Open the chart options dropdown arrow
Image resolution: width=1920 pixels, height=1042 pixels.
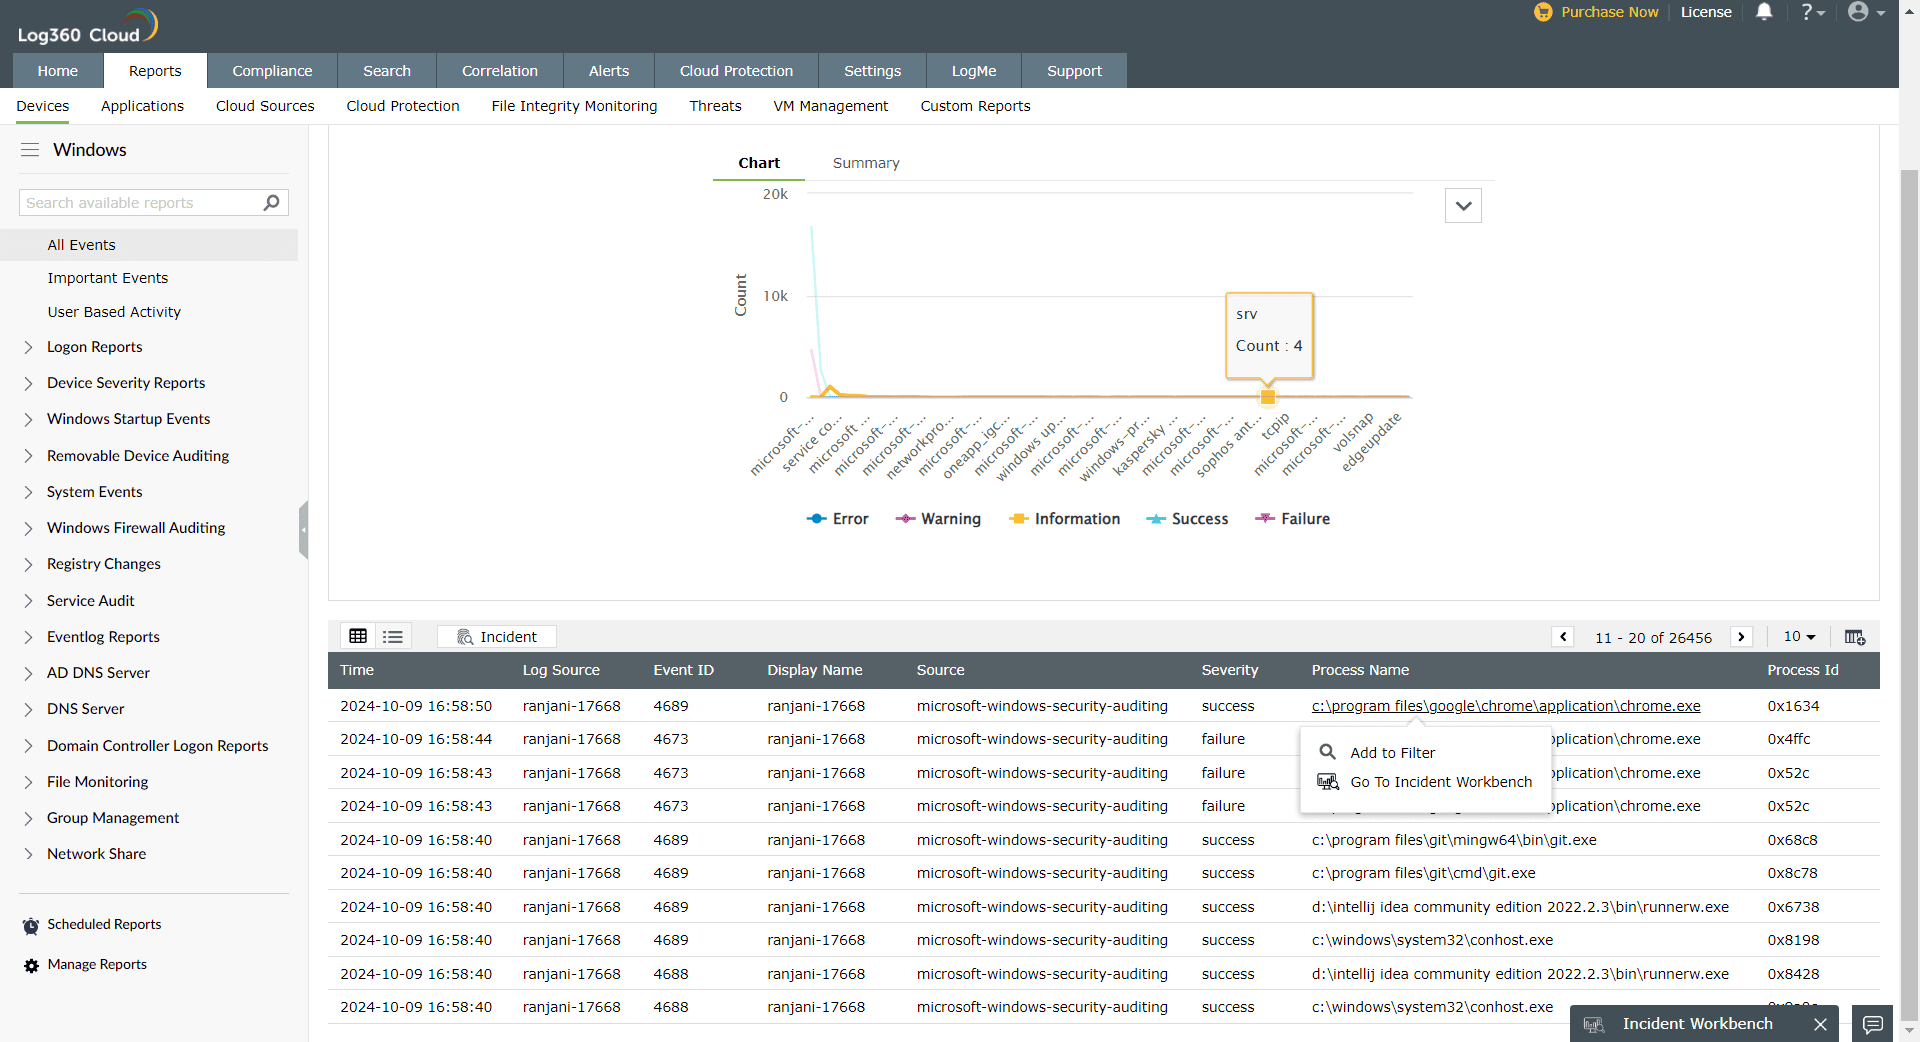pos(1463,206)
